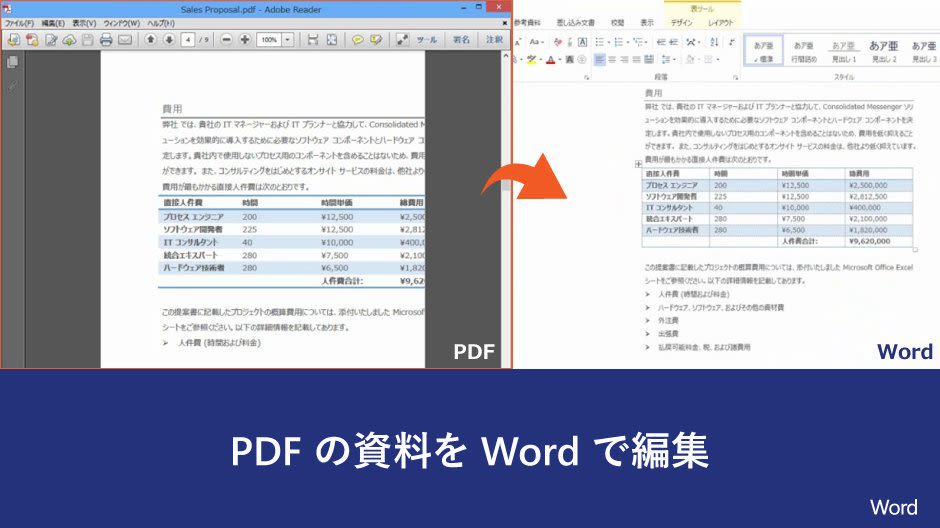Print the PDF using the printer icon

[x=106, y=40]
